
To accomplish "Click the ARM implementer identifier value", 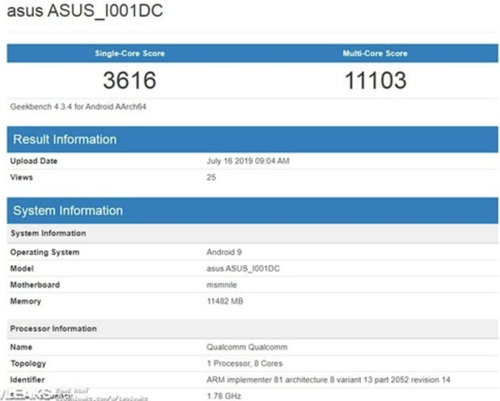I will [328, 380].
